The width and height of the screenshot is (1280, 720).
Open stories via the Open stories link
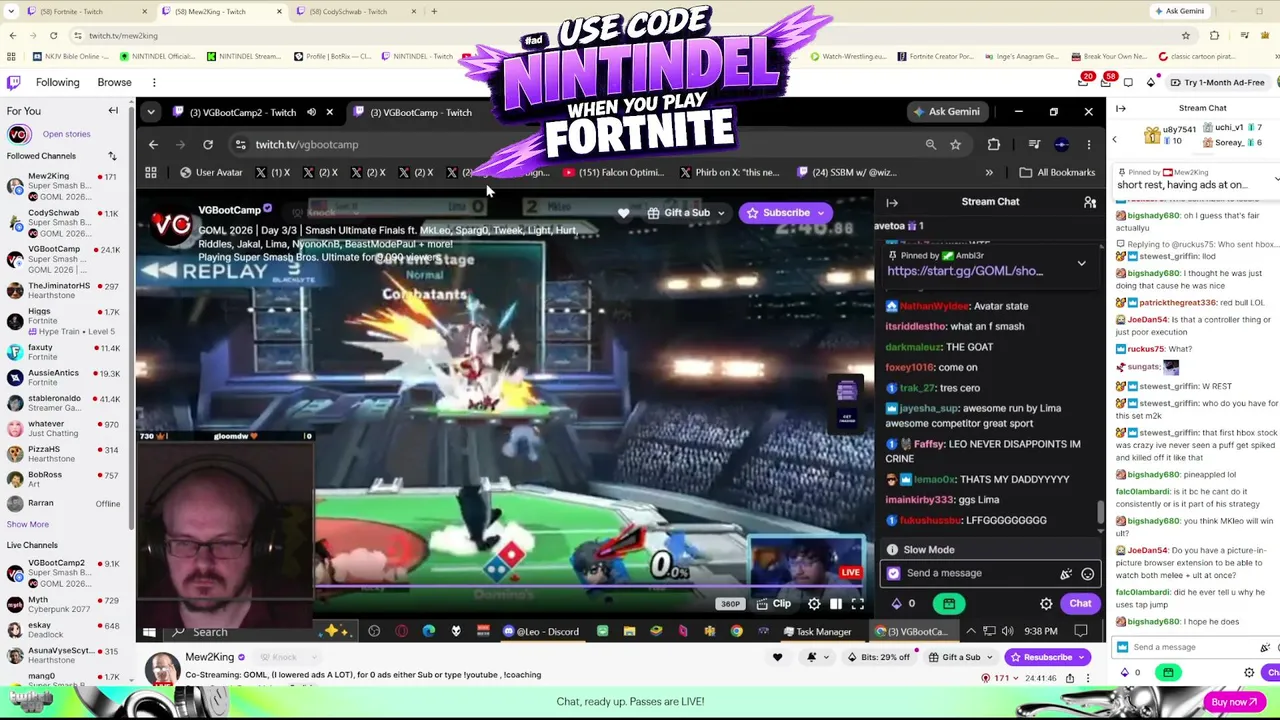tap(66, 134)
